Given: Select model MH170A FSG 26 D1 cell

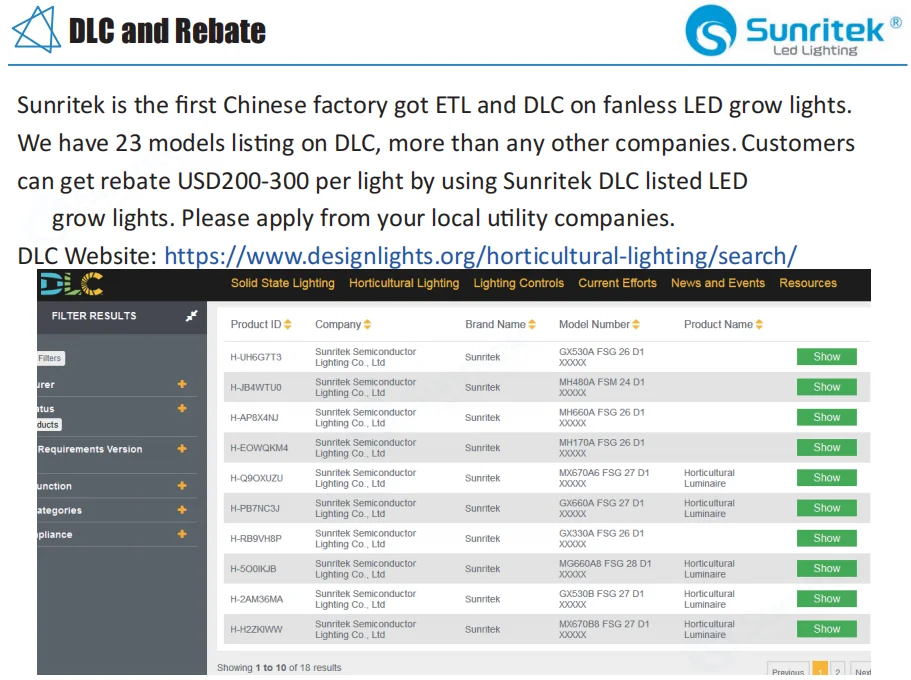Looking at the screenshot, I should (601, 448).
